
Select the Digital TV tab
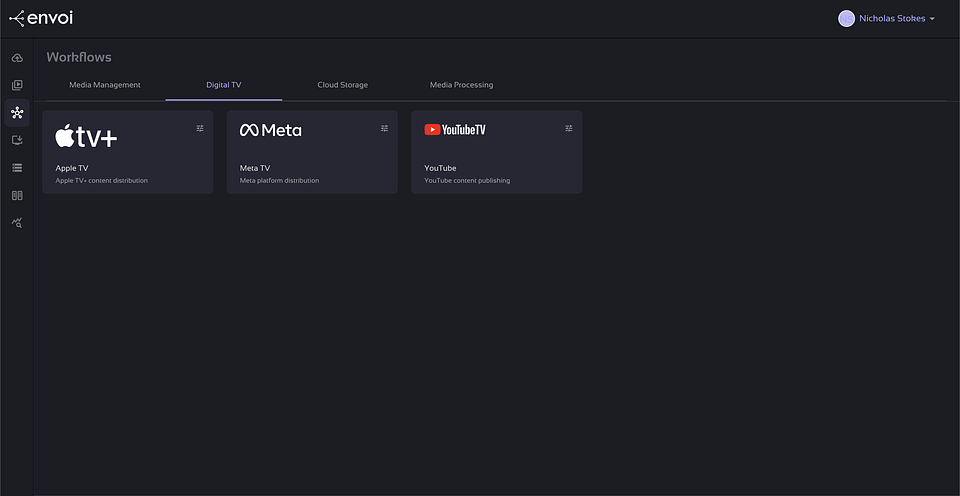223,85
